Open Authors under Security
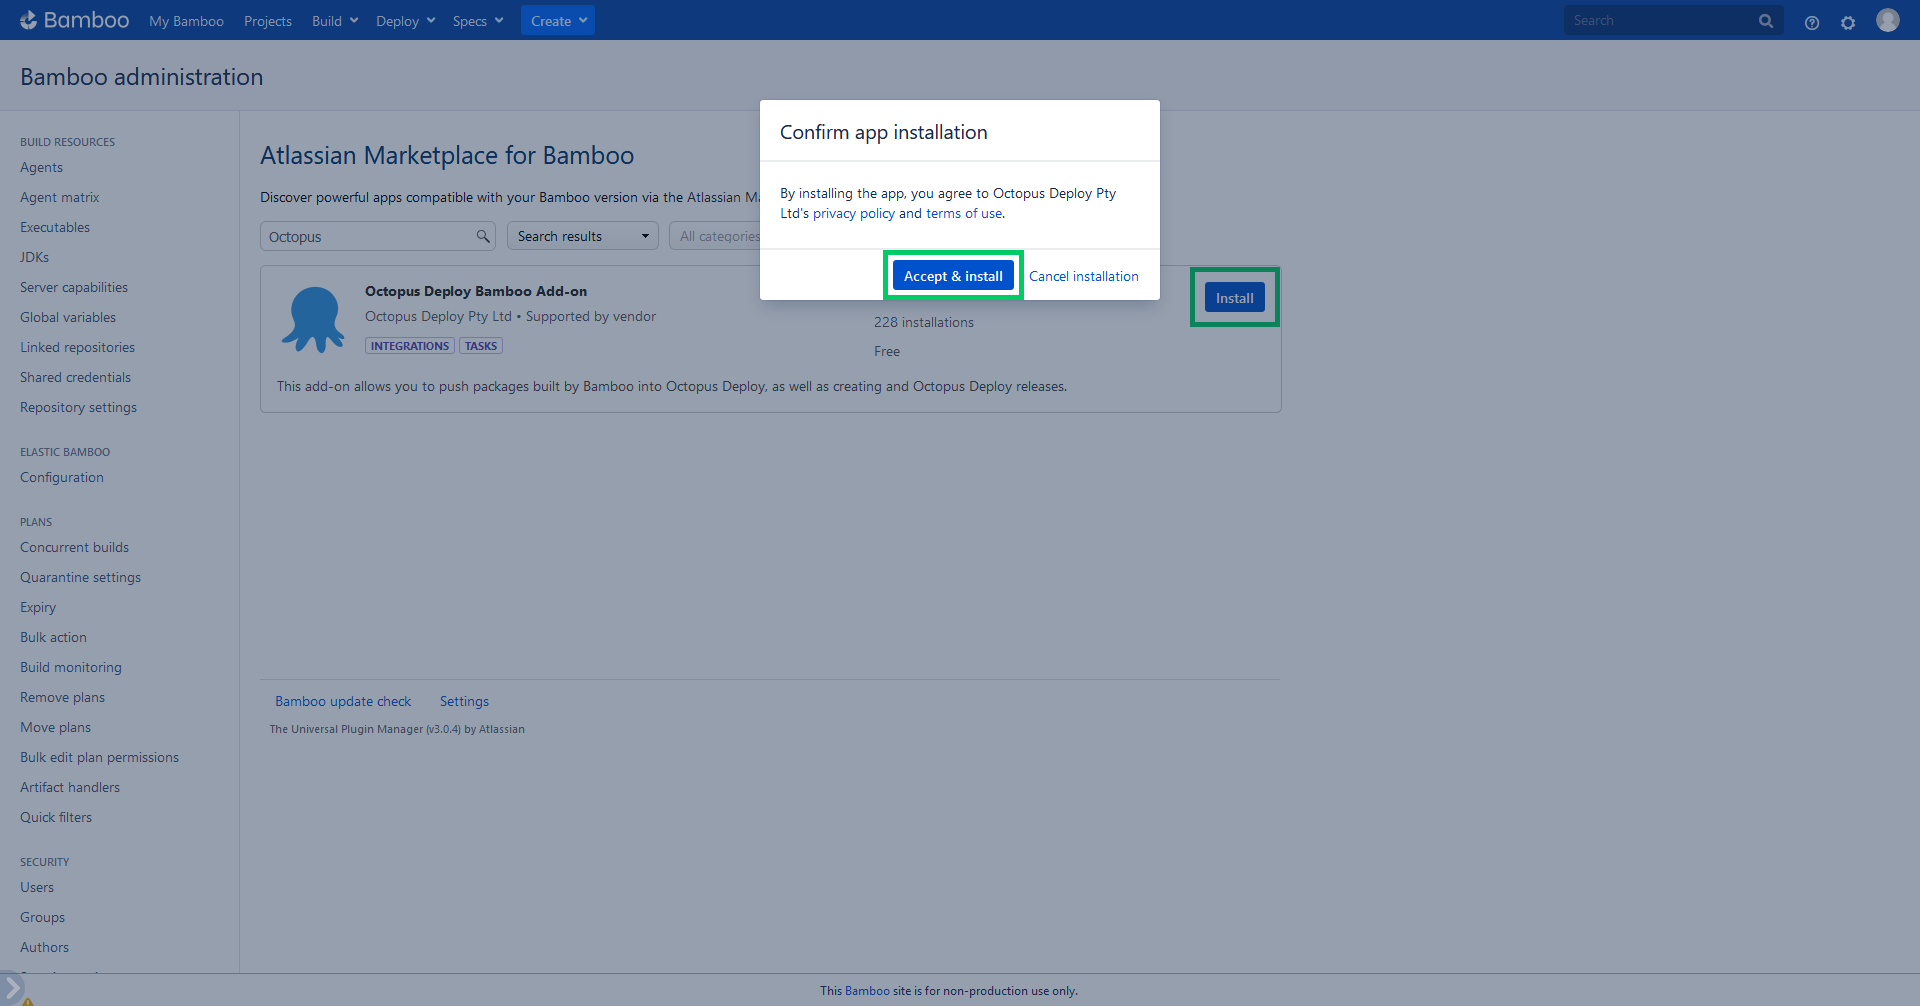The image size is (1920, 1006). point(44,947)
